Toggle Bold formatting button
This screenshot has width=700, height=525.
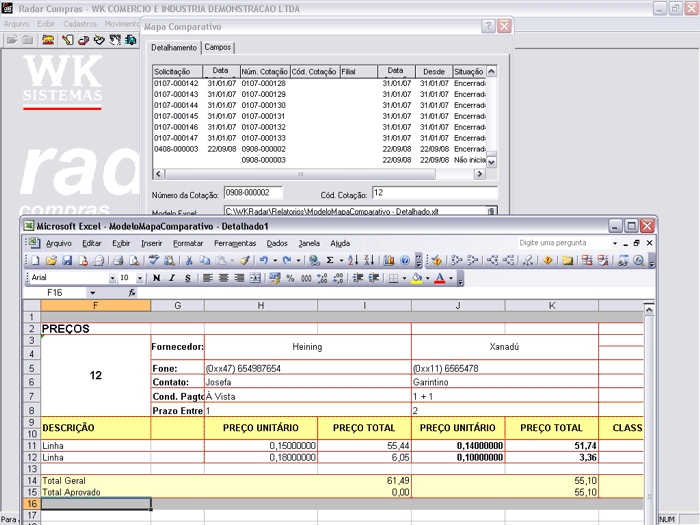[x=158, y=278]
